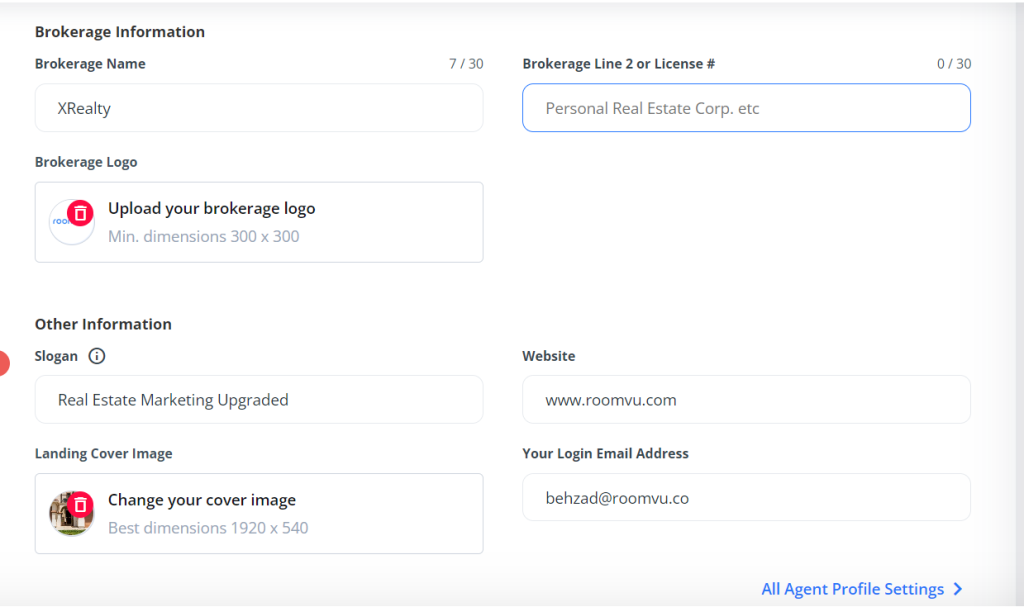Click the 7 / 30 character counter
Screen dimensions: 1024x607
point(465,64)
